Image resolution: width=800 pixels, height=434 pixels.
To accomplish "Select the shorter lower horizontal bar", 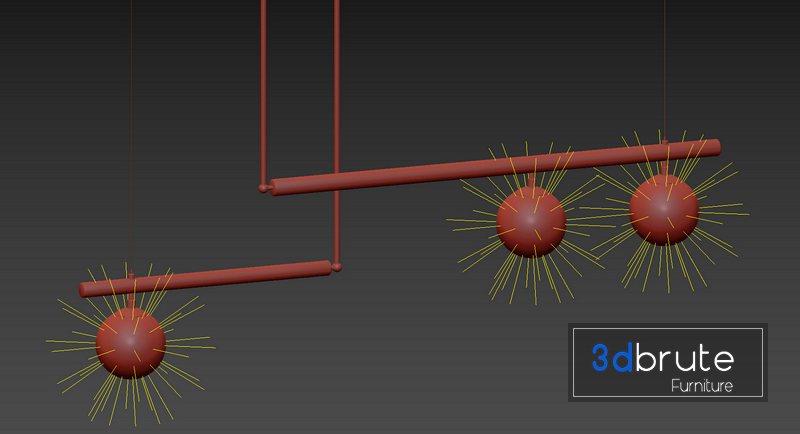I will coord(206,278).
